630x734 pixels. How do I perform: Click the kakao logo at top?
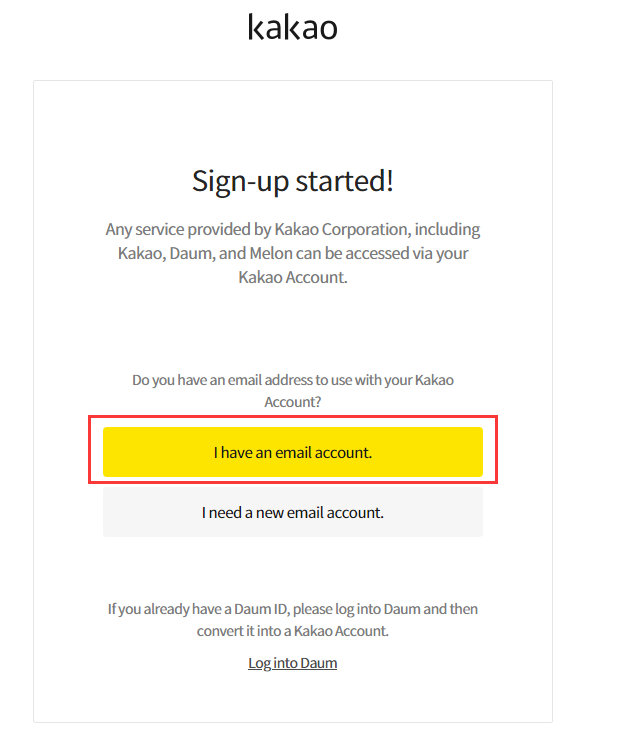pos(293,27)
